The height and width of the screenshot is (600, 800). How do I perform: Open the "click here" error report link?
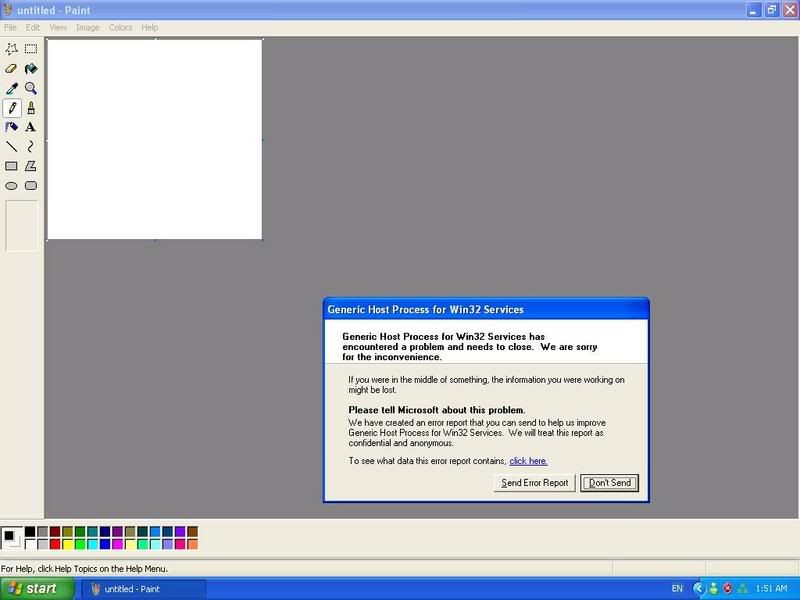[x=528, y=461]
